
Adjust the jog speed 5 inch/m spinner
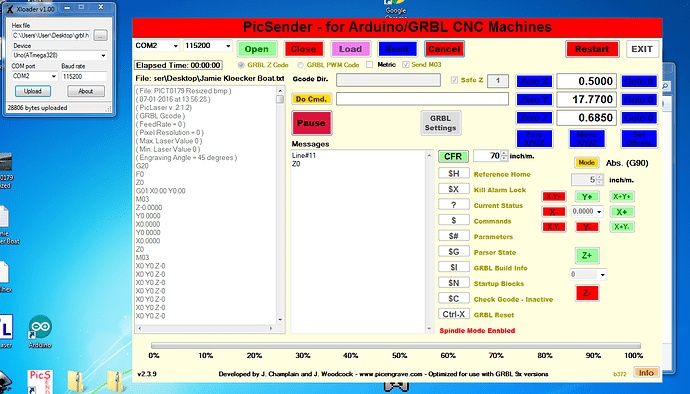click(x=599, y=180)
